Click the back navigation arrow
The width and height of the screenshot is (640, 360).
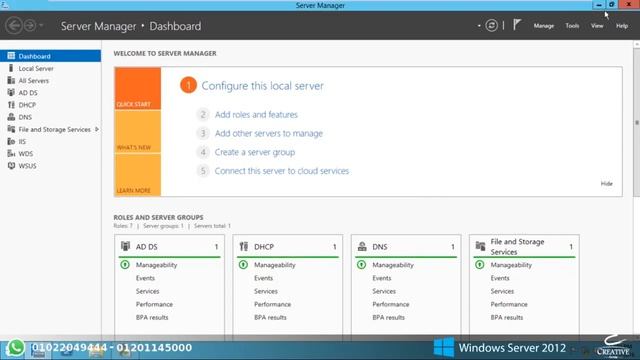click(13, 26)
